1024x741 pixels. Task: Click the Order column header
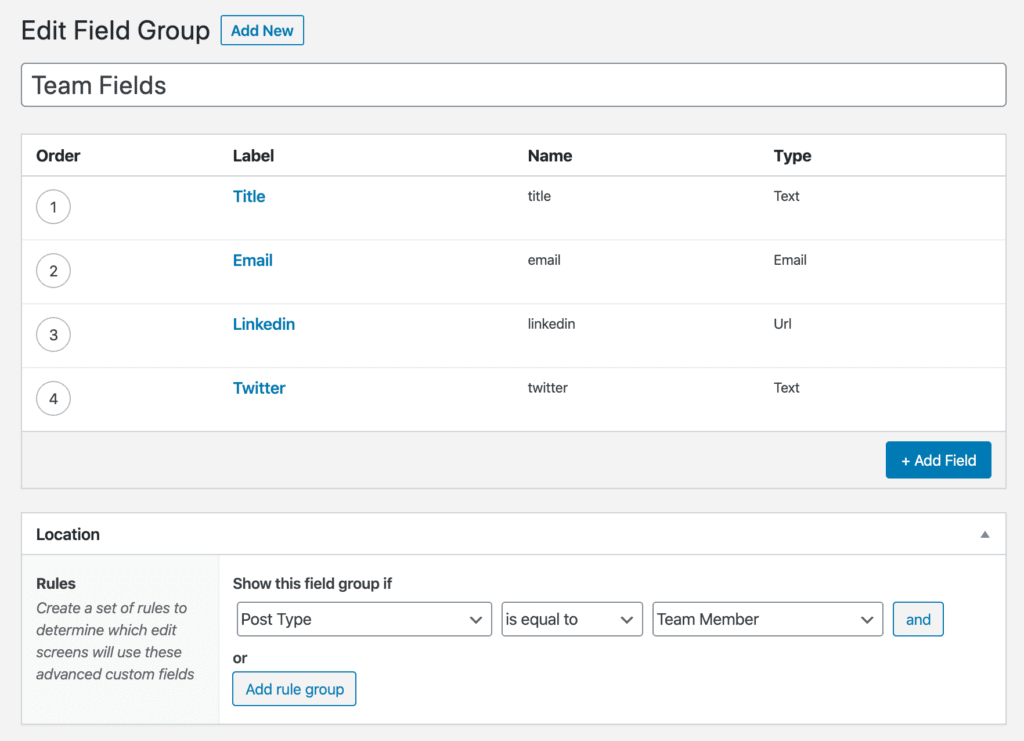pos(58,156)
